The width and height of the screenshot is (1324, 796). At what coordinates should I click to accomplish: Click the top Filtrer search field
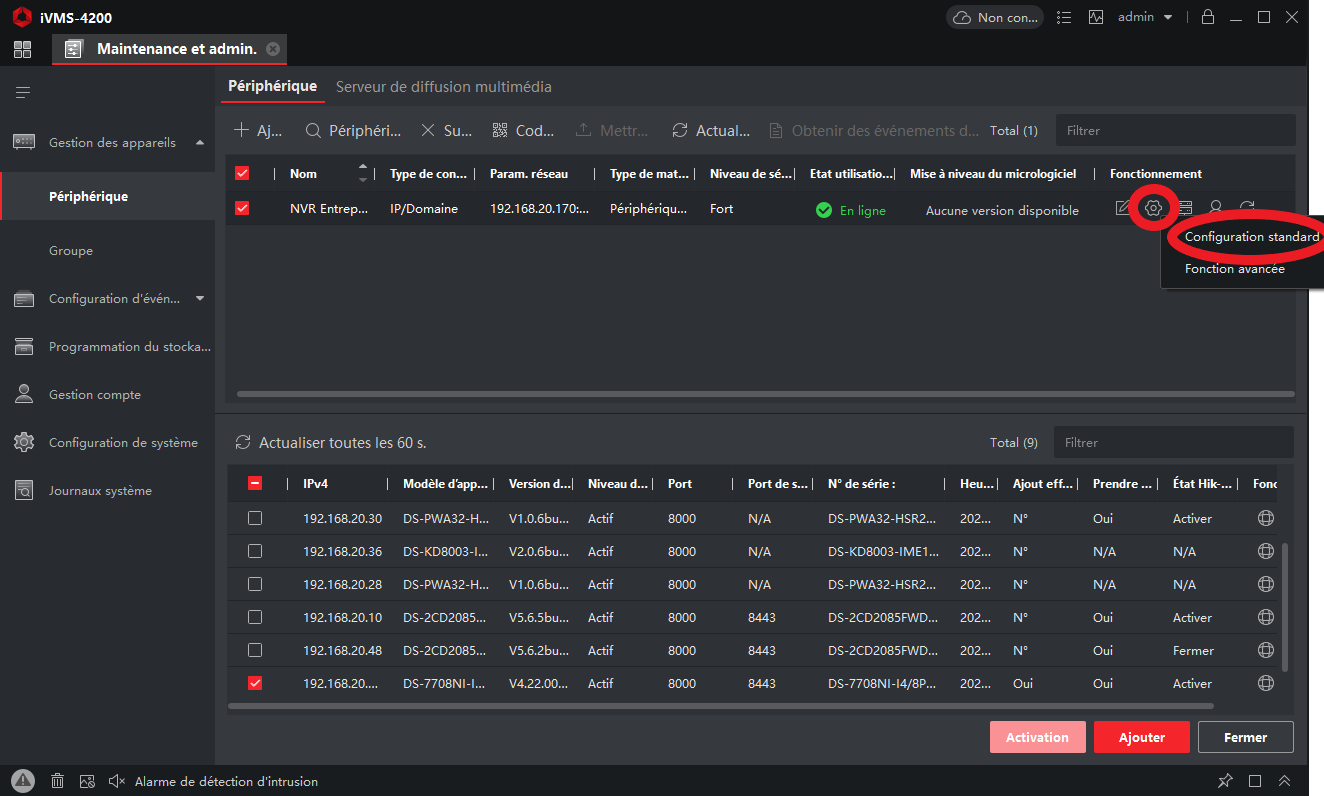point(1174,130)
